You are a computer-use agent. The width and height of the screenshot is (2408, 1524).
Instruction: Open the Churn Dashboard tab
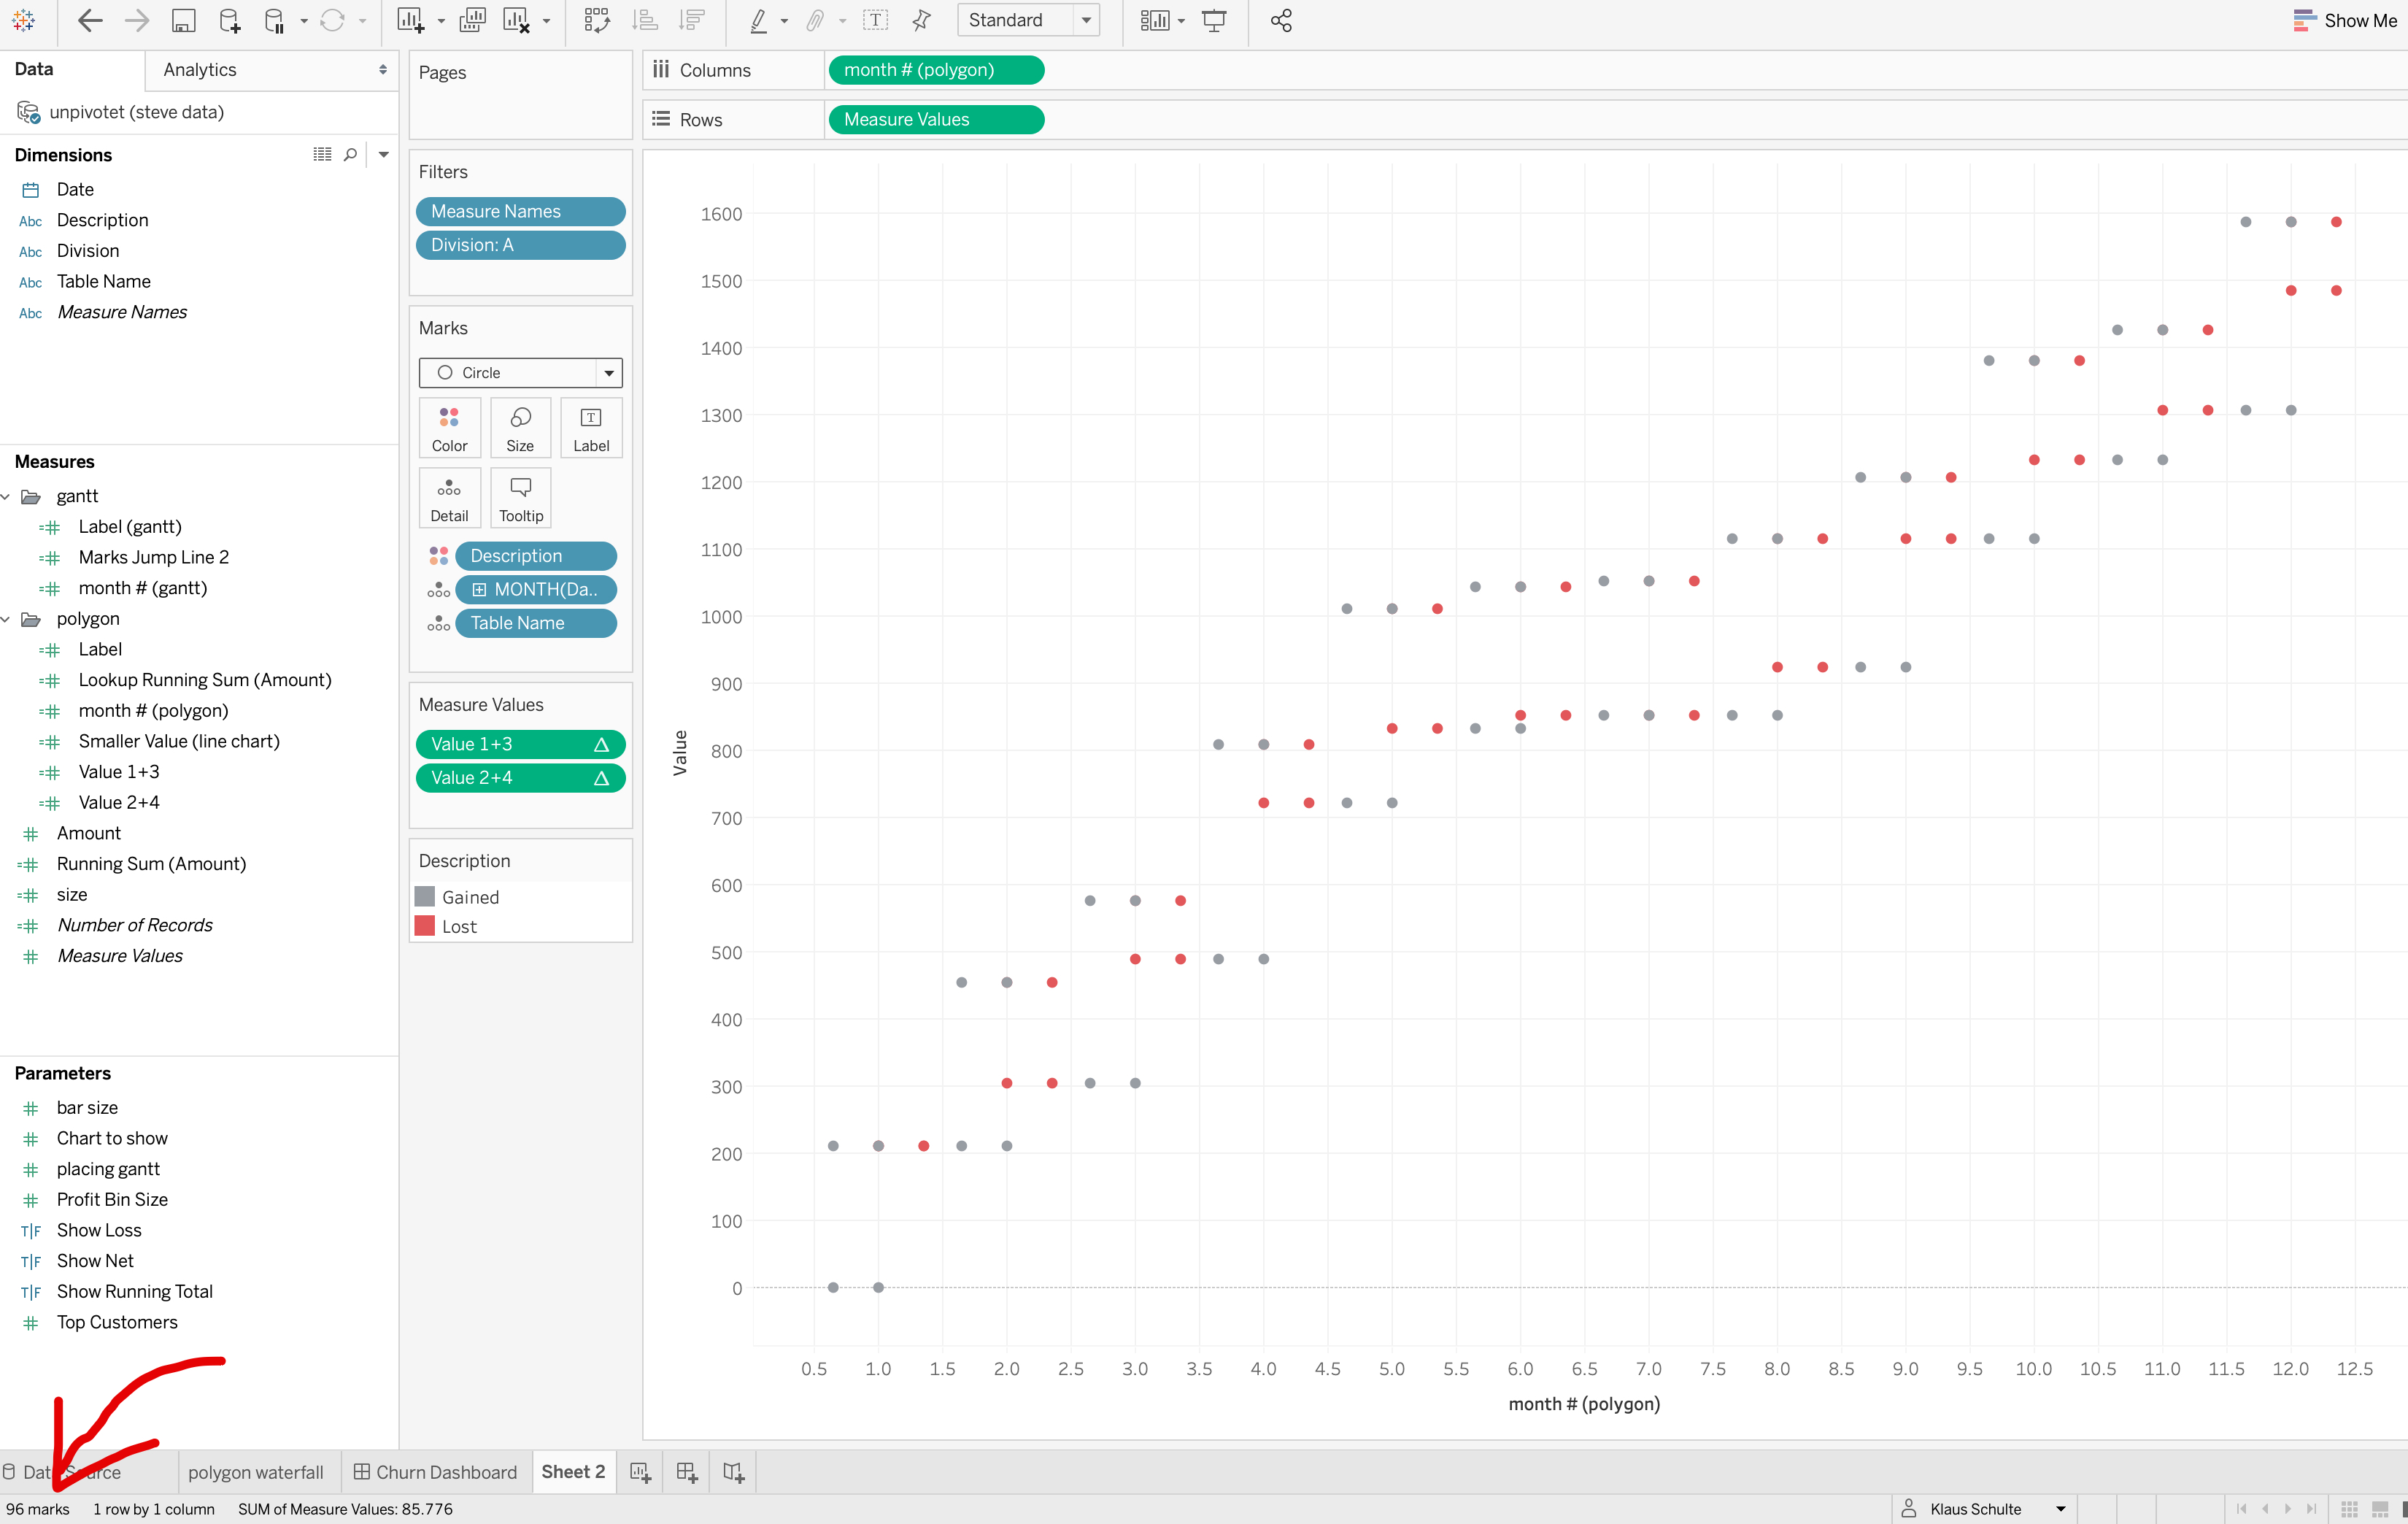[x=436, y=1472]
